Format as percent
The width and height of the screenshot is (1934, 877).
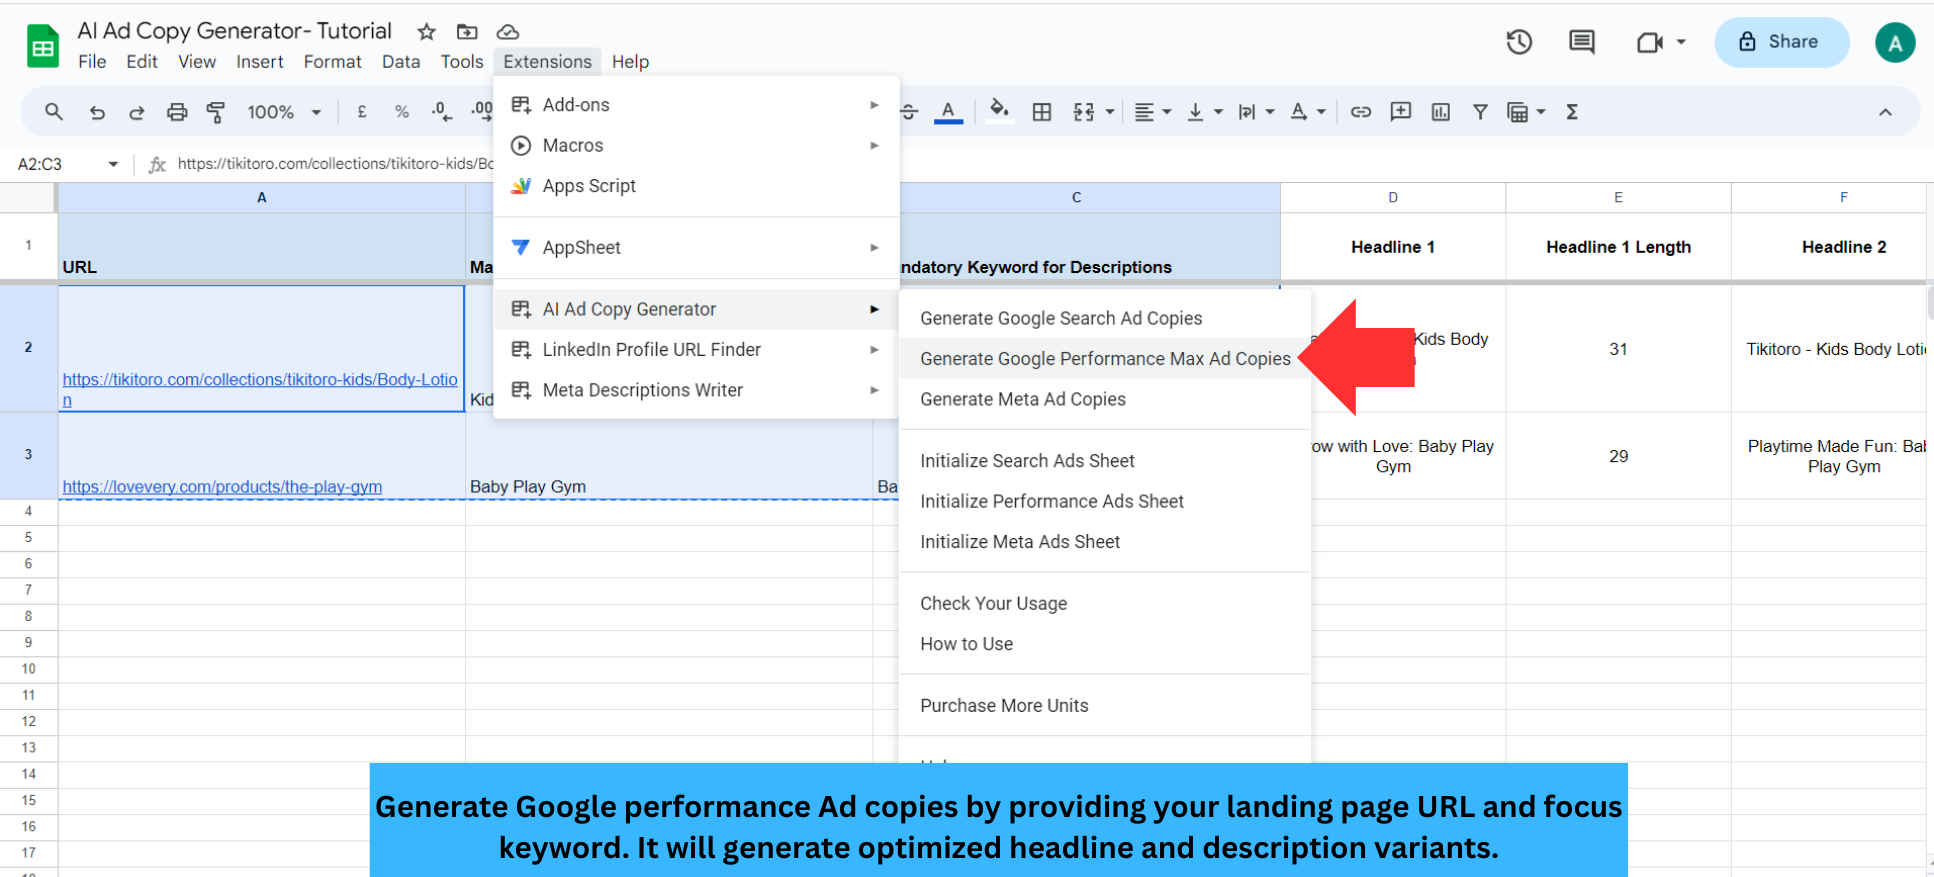pyautogui.click(x=402, y=112)
